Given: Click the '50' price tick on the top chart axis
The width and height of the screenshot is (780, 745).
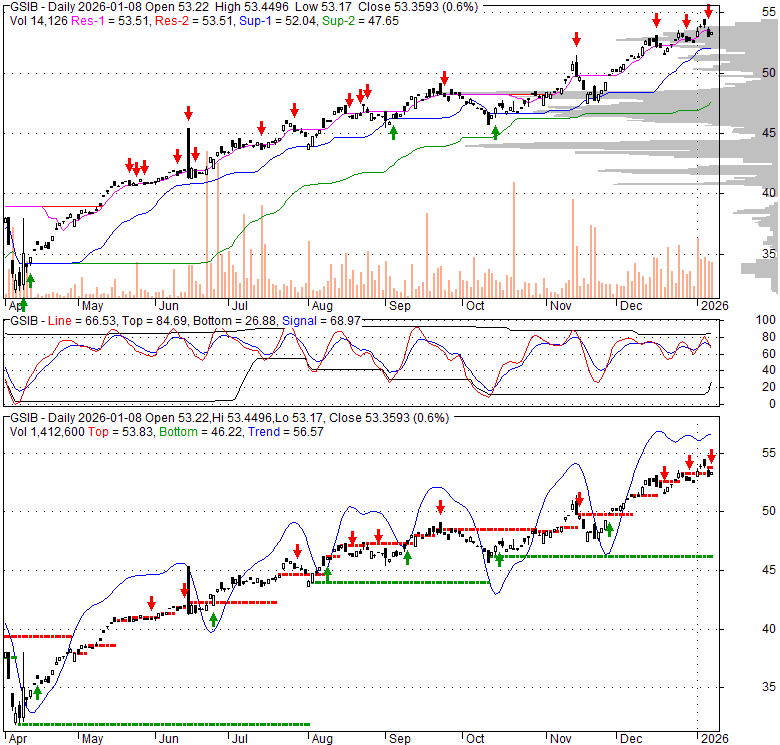Looking at the screenshot, I should [769, 73].
